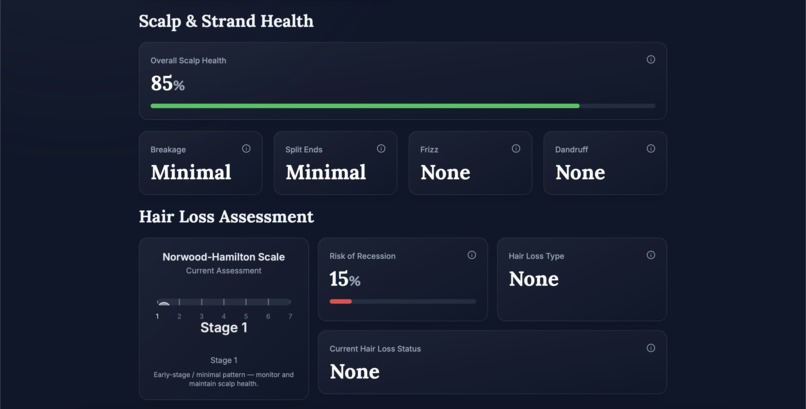Show info for the Frizz card
This screenshot has width=806, height=409.
[x=516, y=148]
